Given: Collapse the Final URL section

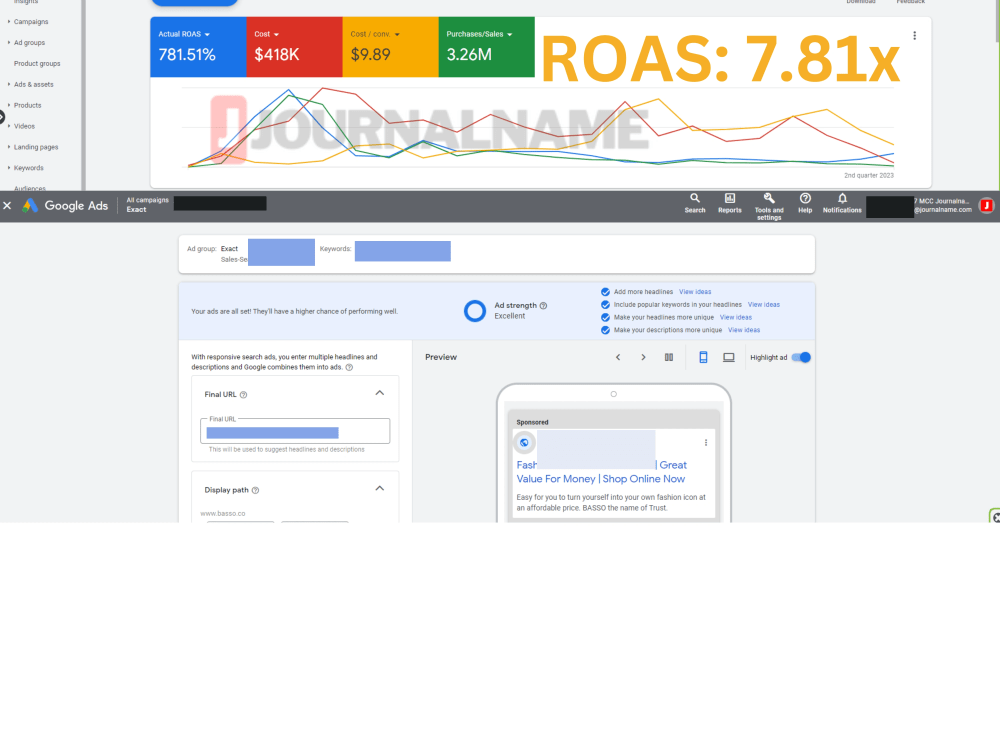Looking at the screenshot, I should coord(379,393).
